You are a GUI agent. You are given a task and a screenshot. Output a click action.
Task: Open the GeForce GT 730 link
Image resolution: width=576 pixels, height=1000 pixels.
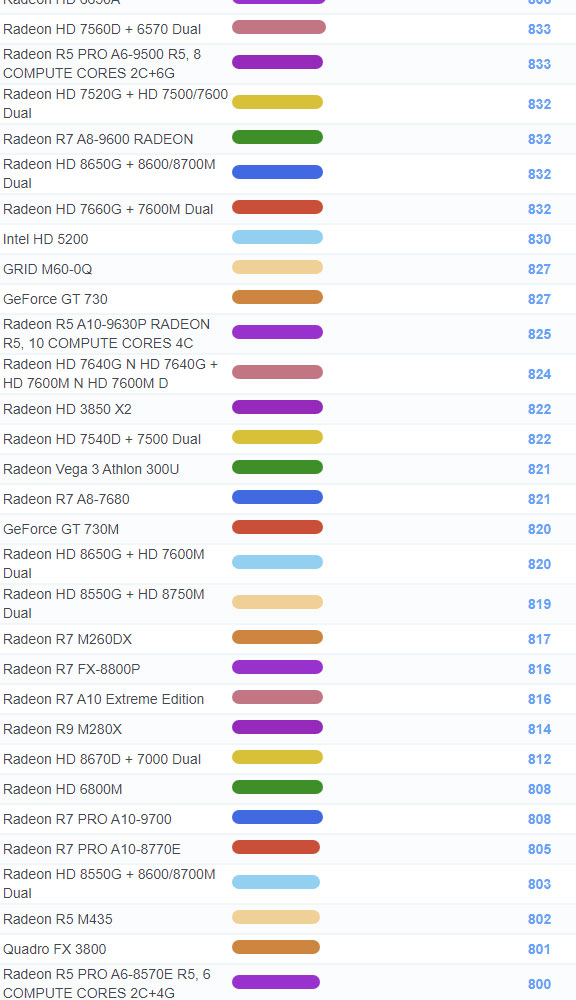tap(55, 299)
